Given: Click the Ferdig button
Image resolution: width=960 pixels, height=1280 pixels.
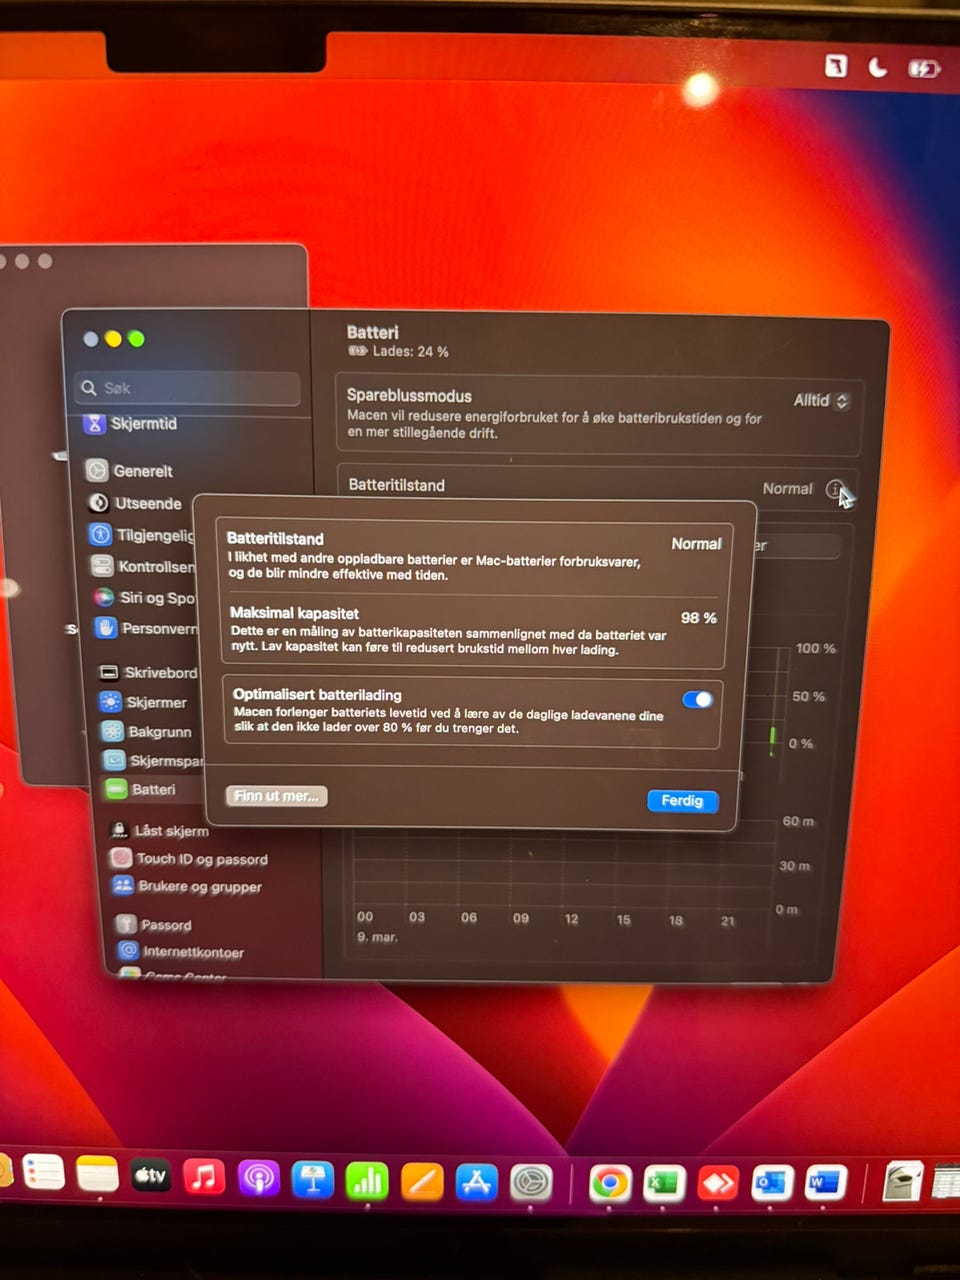Looking at the screenshot, I should pyautogui.click(x=682, y=800).
